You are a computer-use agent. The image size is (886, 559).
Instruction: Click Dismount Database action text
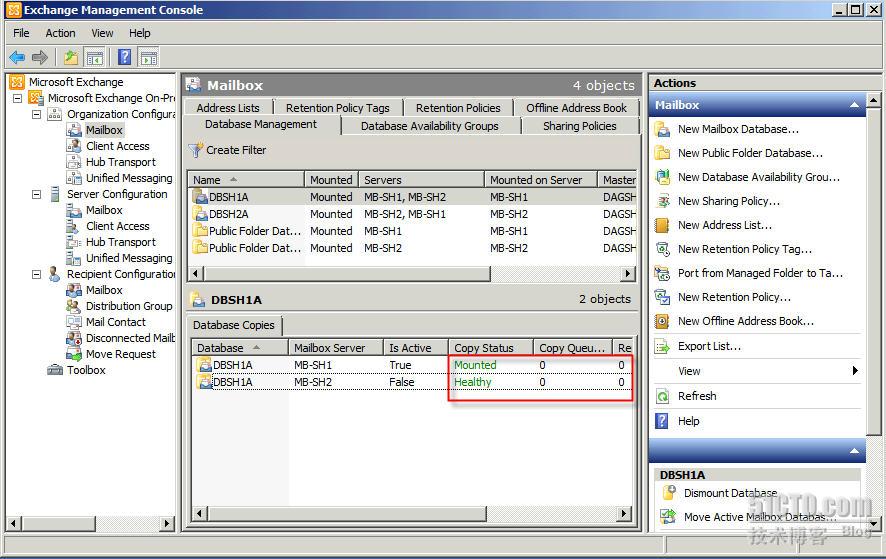tap(731, 493)
